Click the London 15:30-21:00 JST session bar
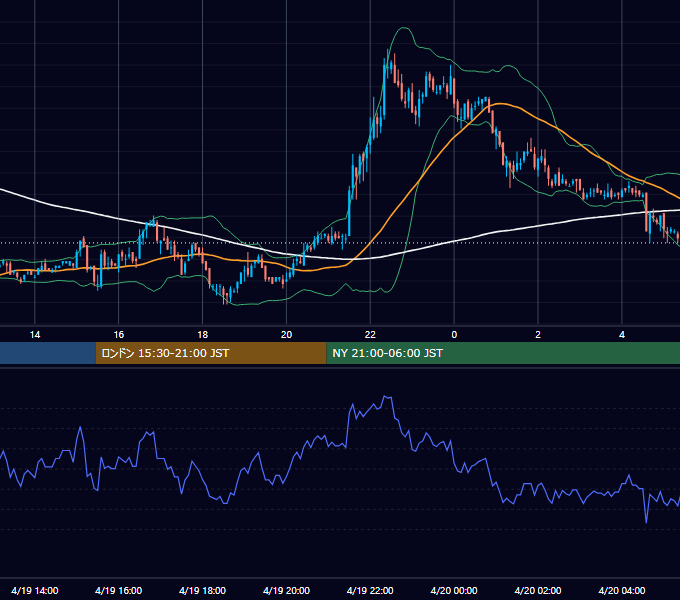 click(211, 353)
